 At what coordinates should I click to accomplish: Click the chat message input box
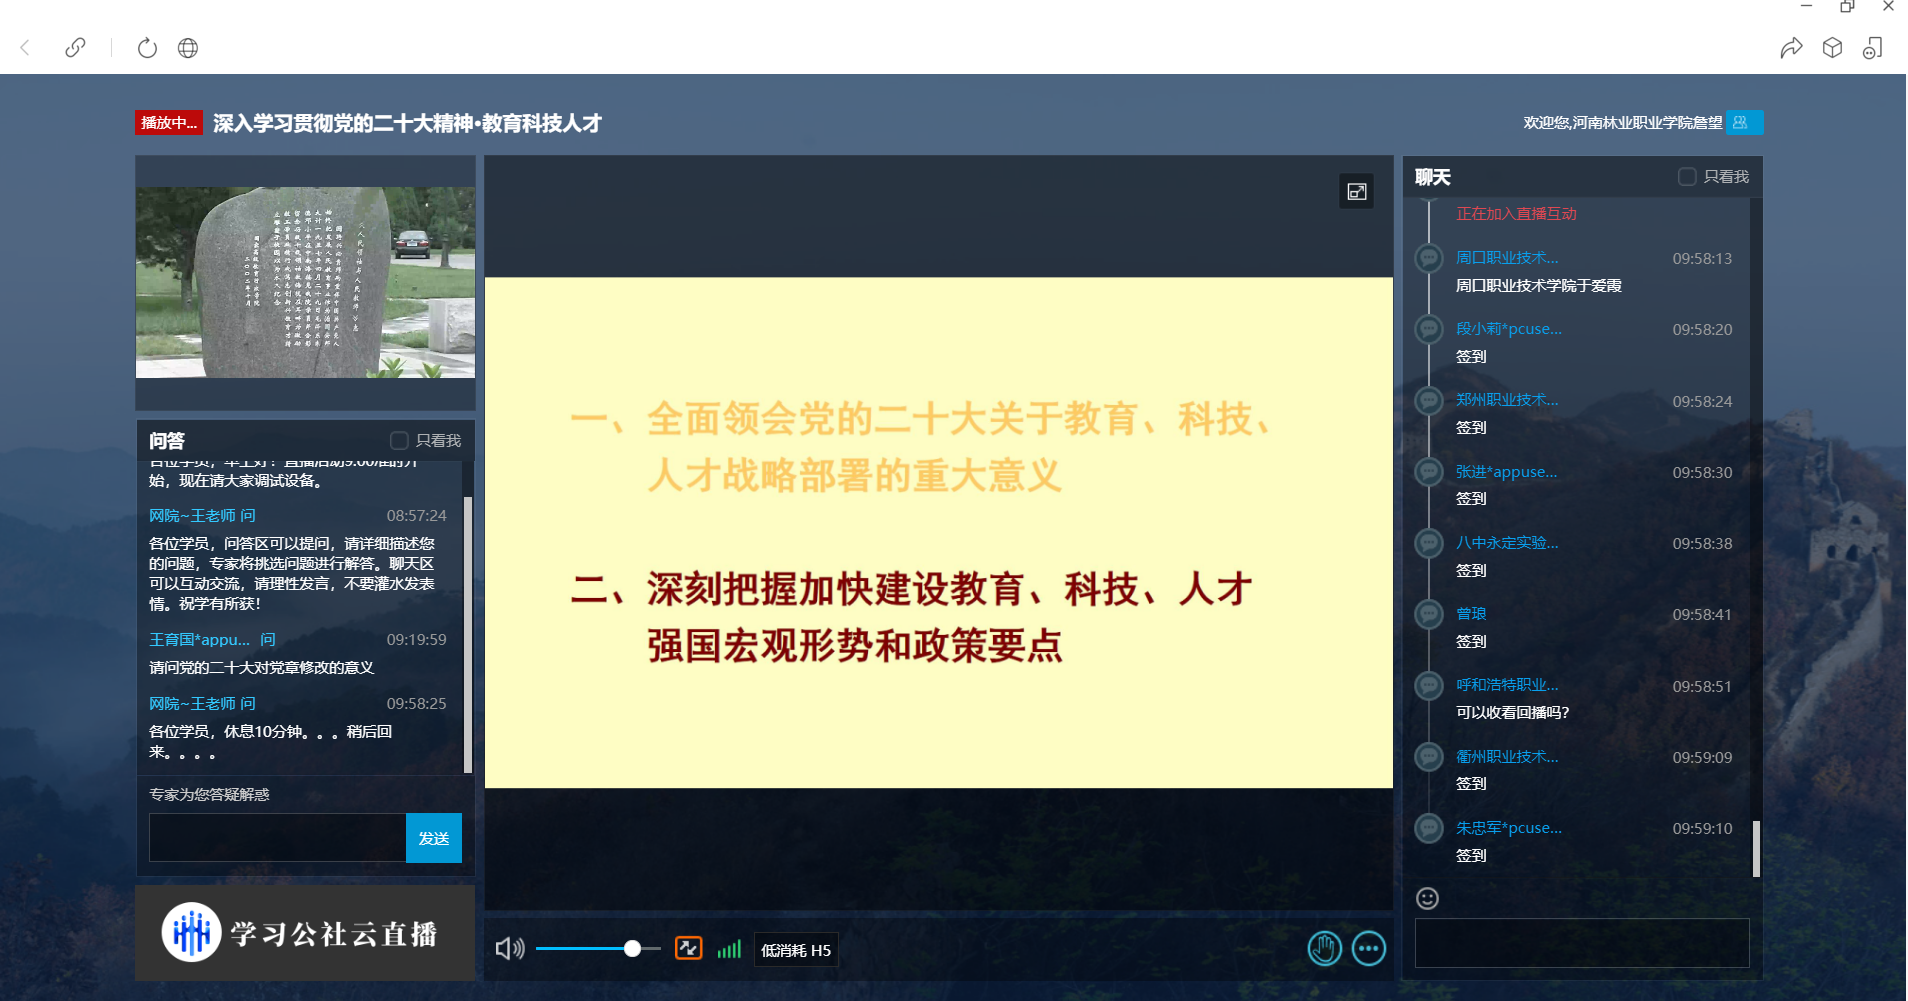[x=1581, y=942]
